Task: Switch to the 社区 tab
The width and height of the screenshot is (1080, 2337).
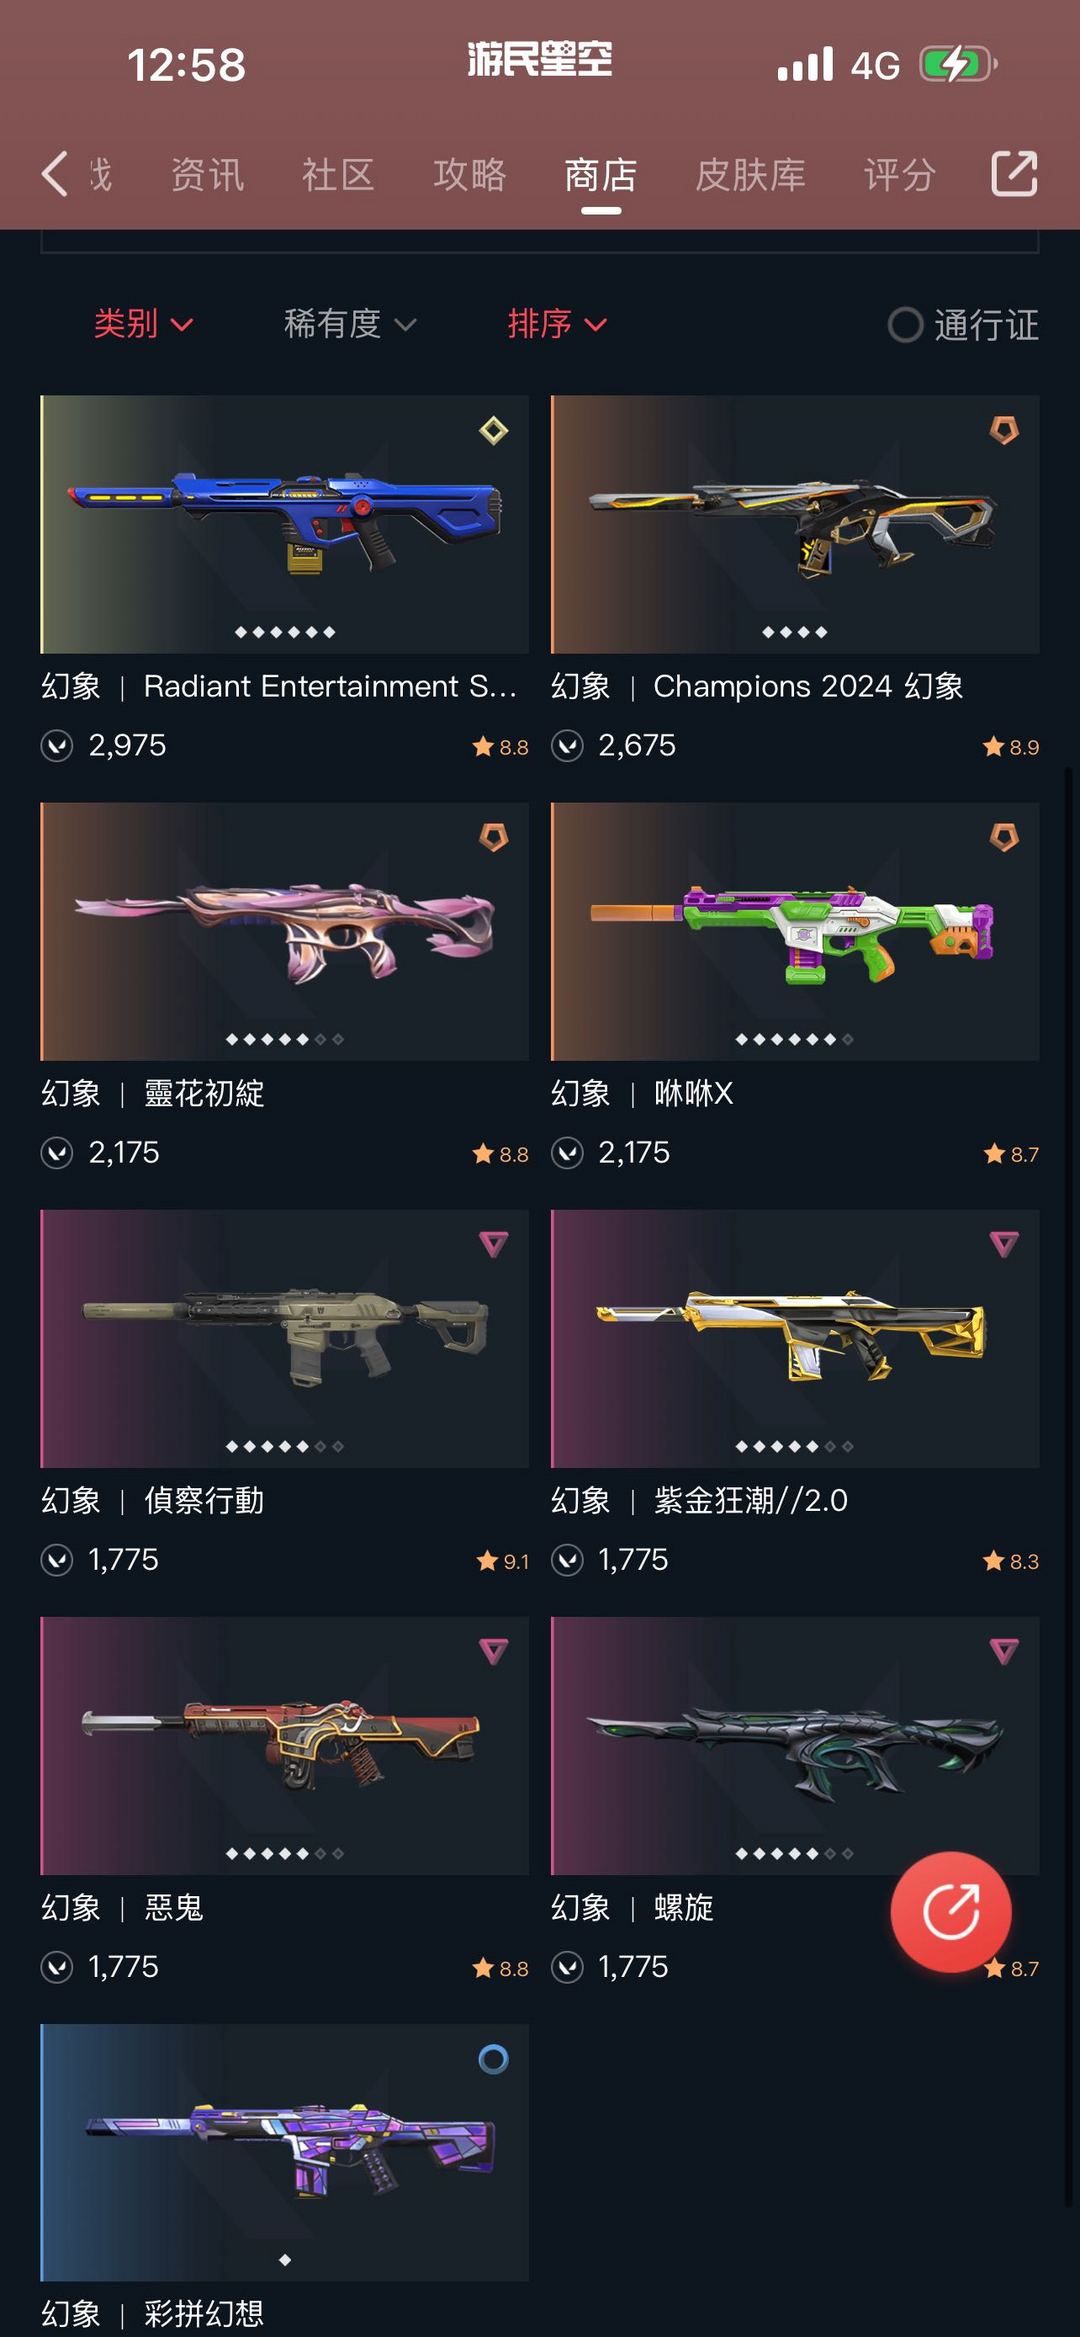Action: click(338, 175)
